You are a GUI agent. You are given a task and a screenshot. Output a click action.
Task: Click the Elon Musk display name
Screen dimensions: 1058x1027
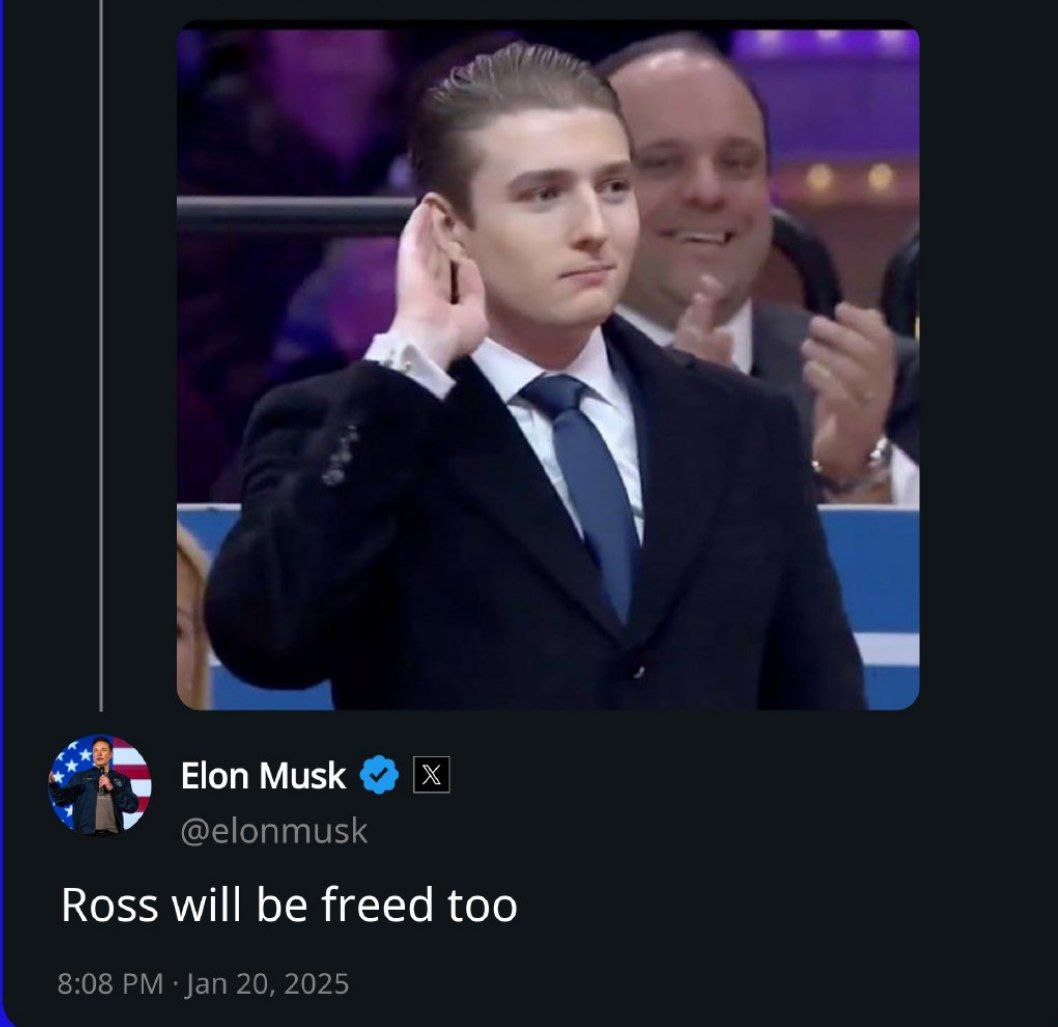[263, 775]
